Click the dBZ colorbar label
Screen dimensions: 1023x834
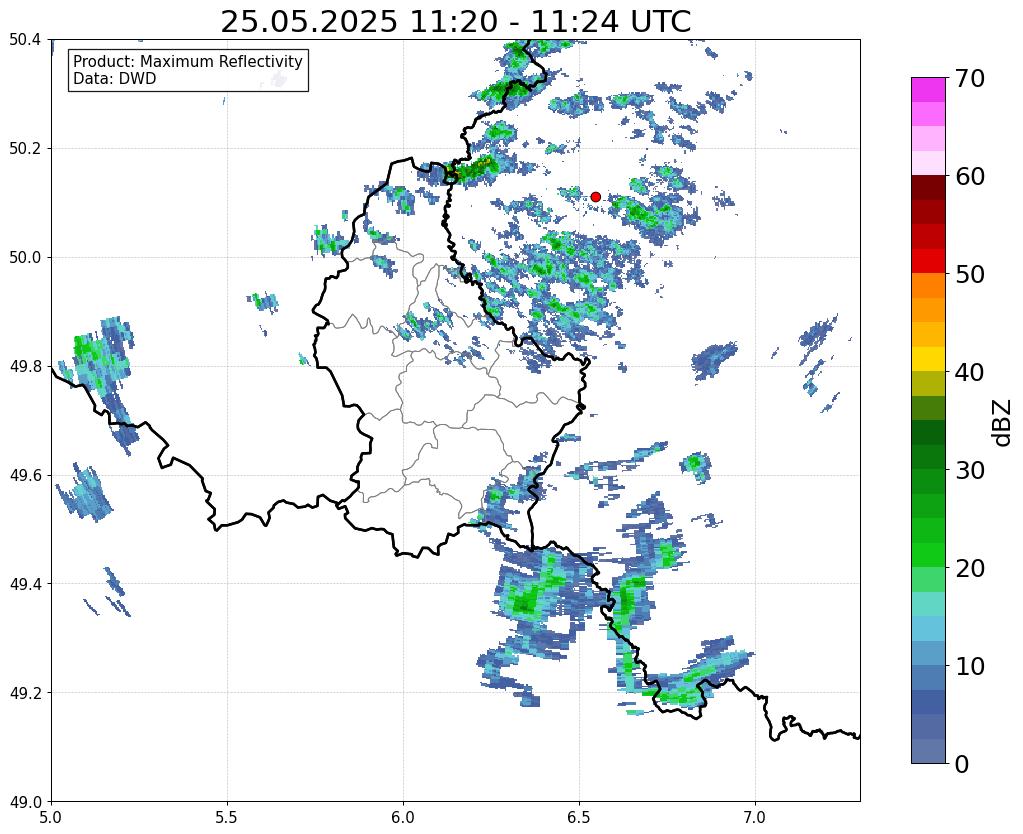(1003, 424)
